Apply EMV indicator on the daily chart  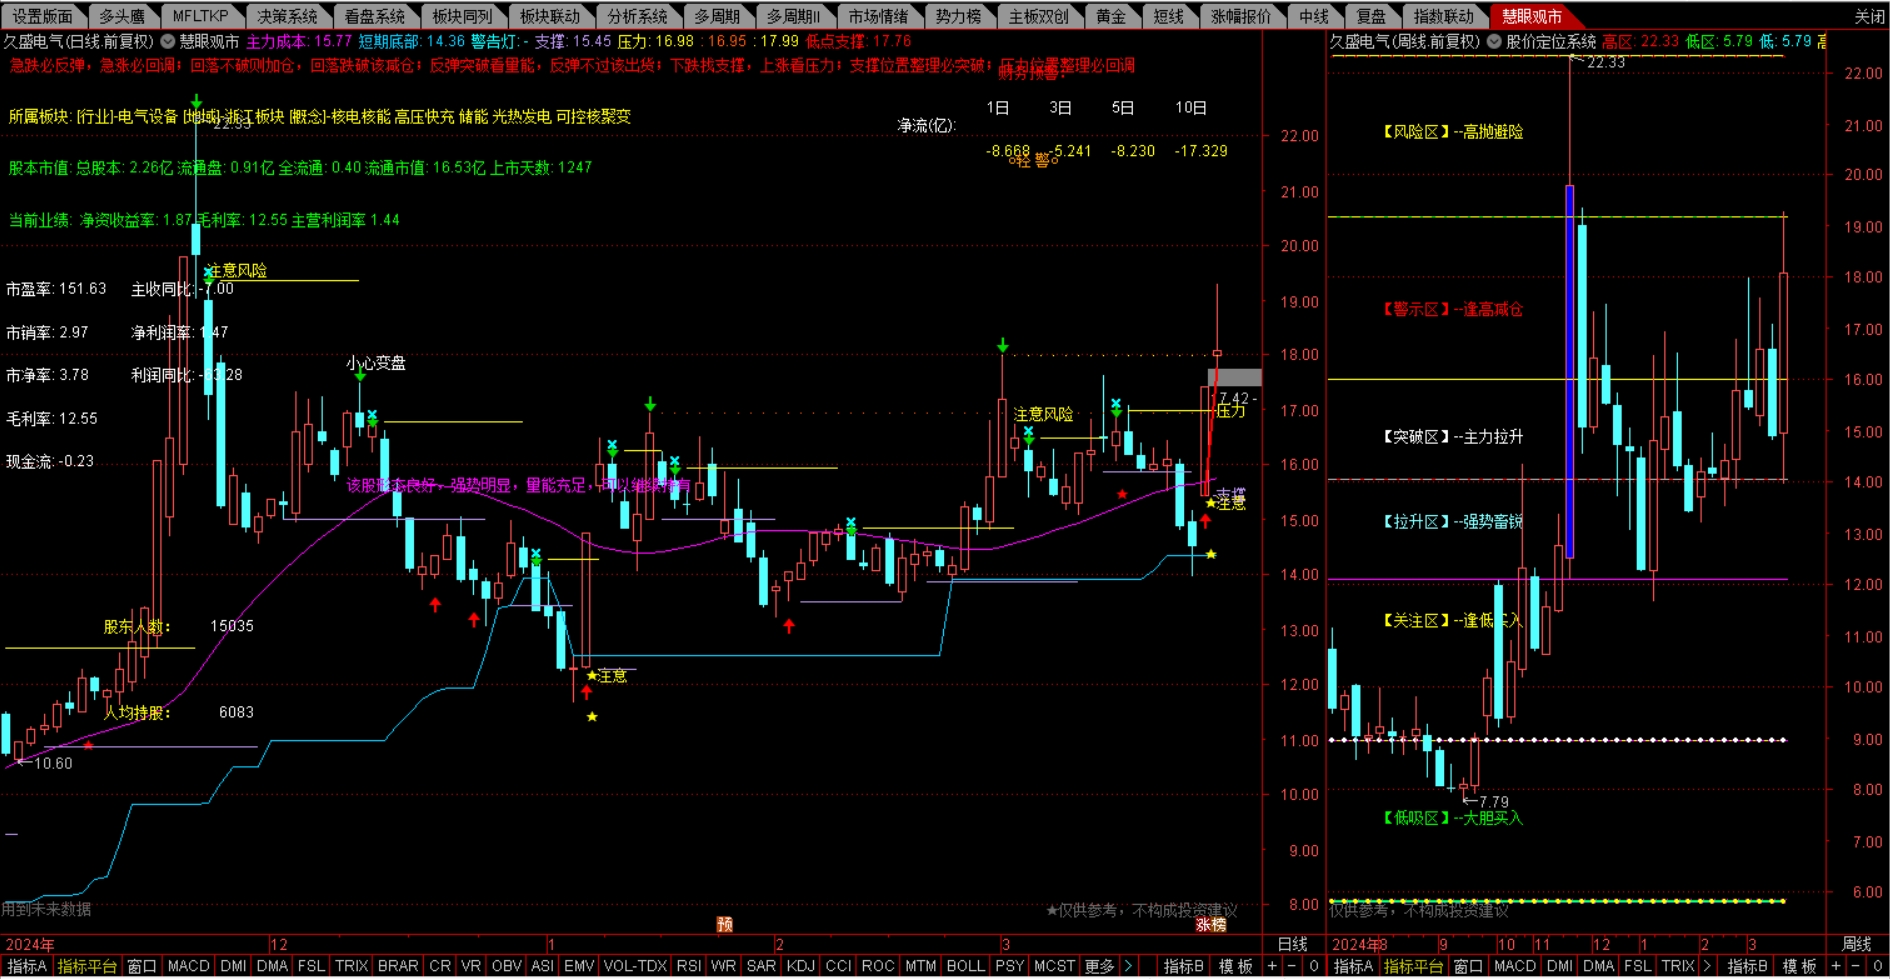point(579,966)
